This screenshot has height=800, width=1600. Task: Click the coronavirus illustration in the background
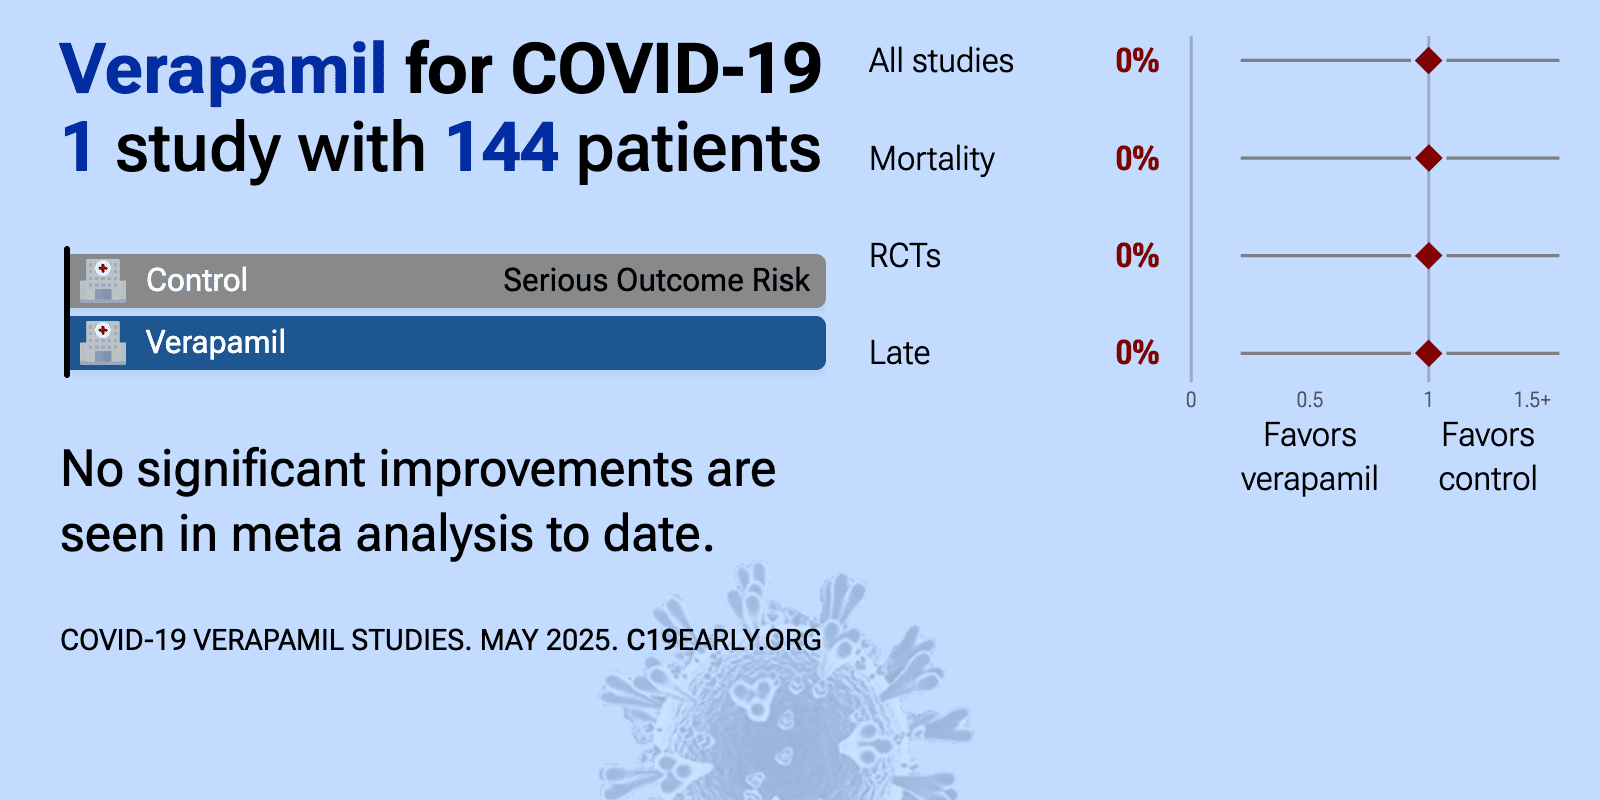(x=785, y=690)
